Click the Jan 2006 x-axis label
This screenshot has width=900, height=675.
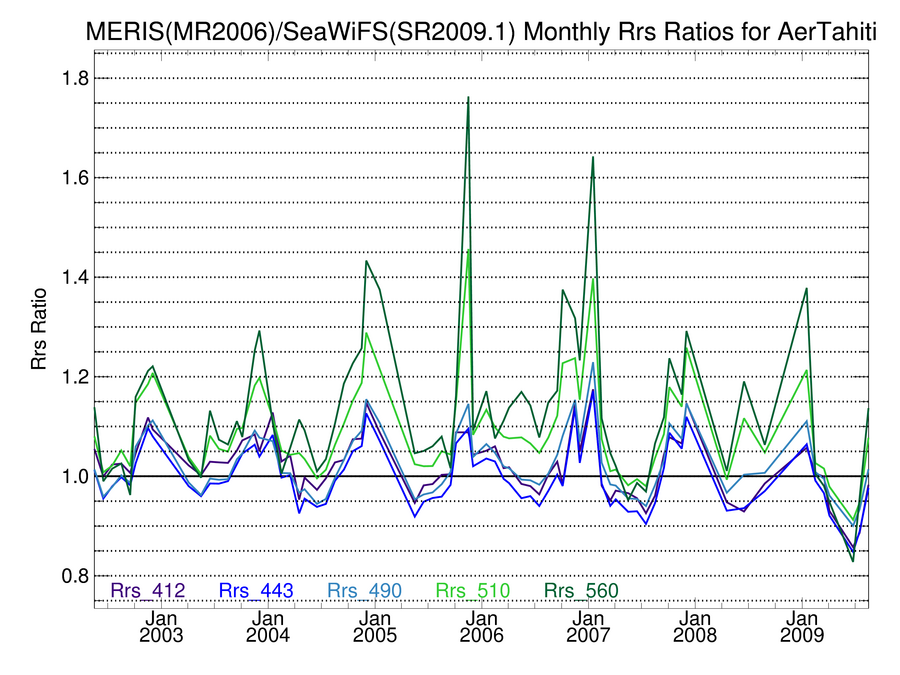point(482,627)
